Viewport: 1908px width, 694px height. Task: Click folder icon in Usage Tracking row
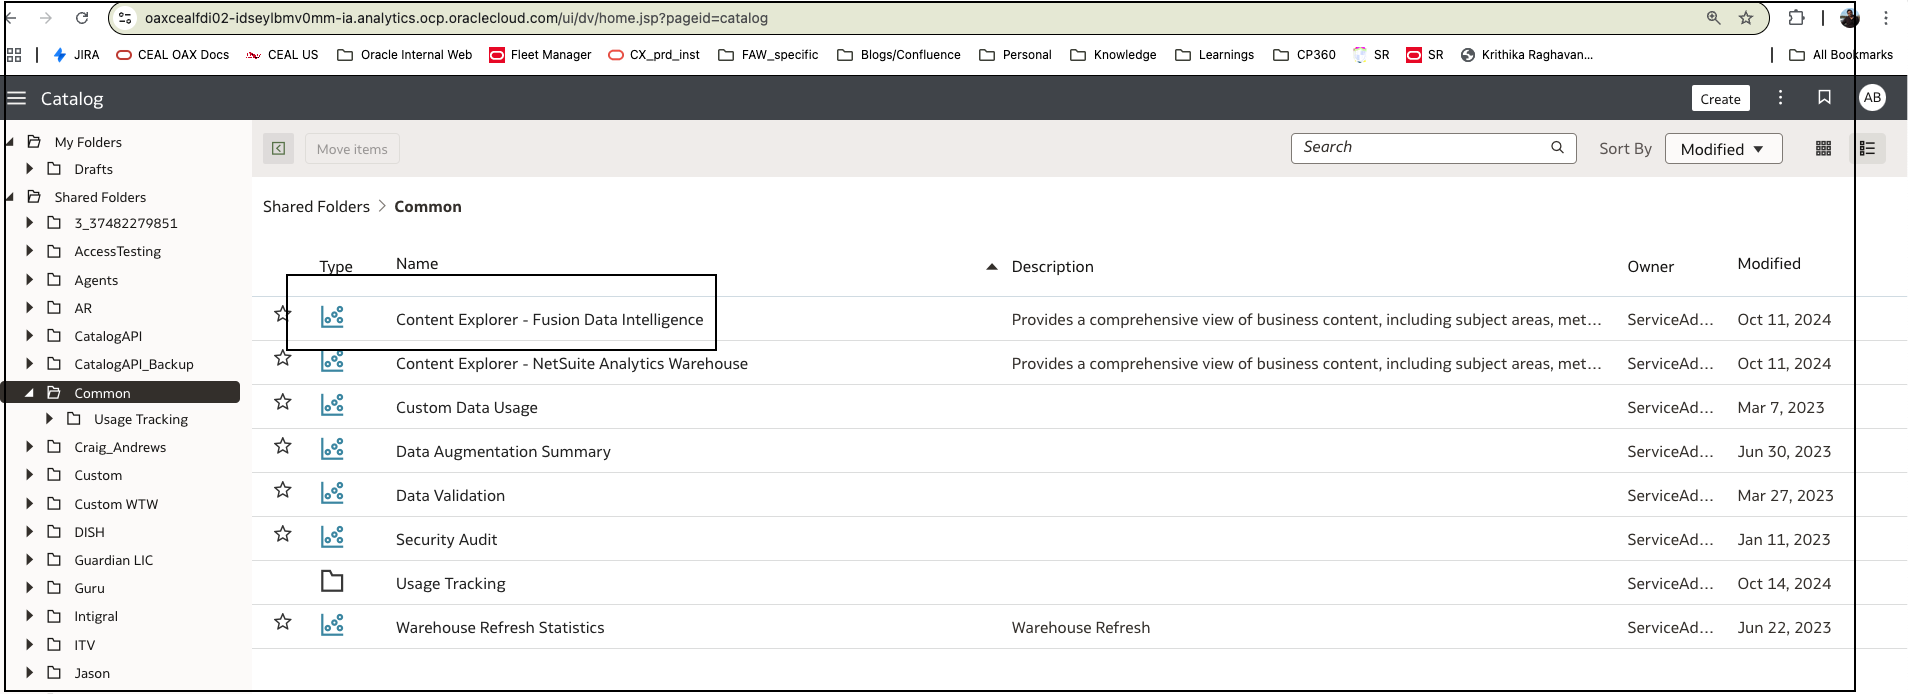point(332,581)
